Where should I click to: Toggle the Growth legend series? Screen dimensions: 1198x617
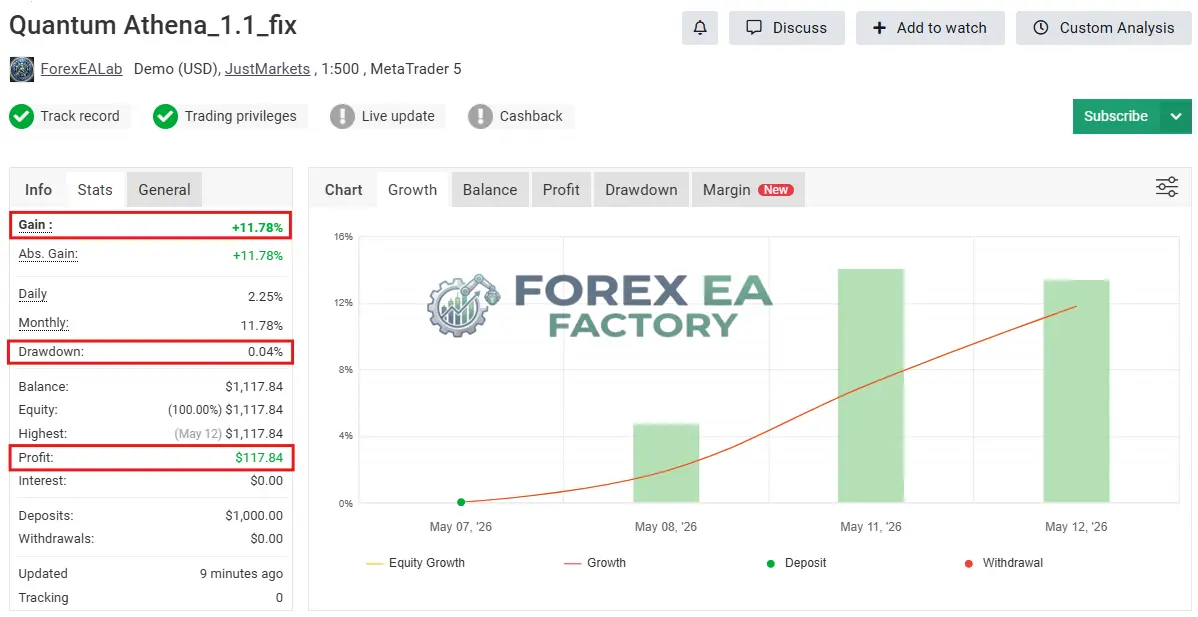[x=595, y=563]
